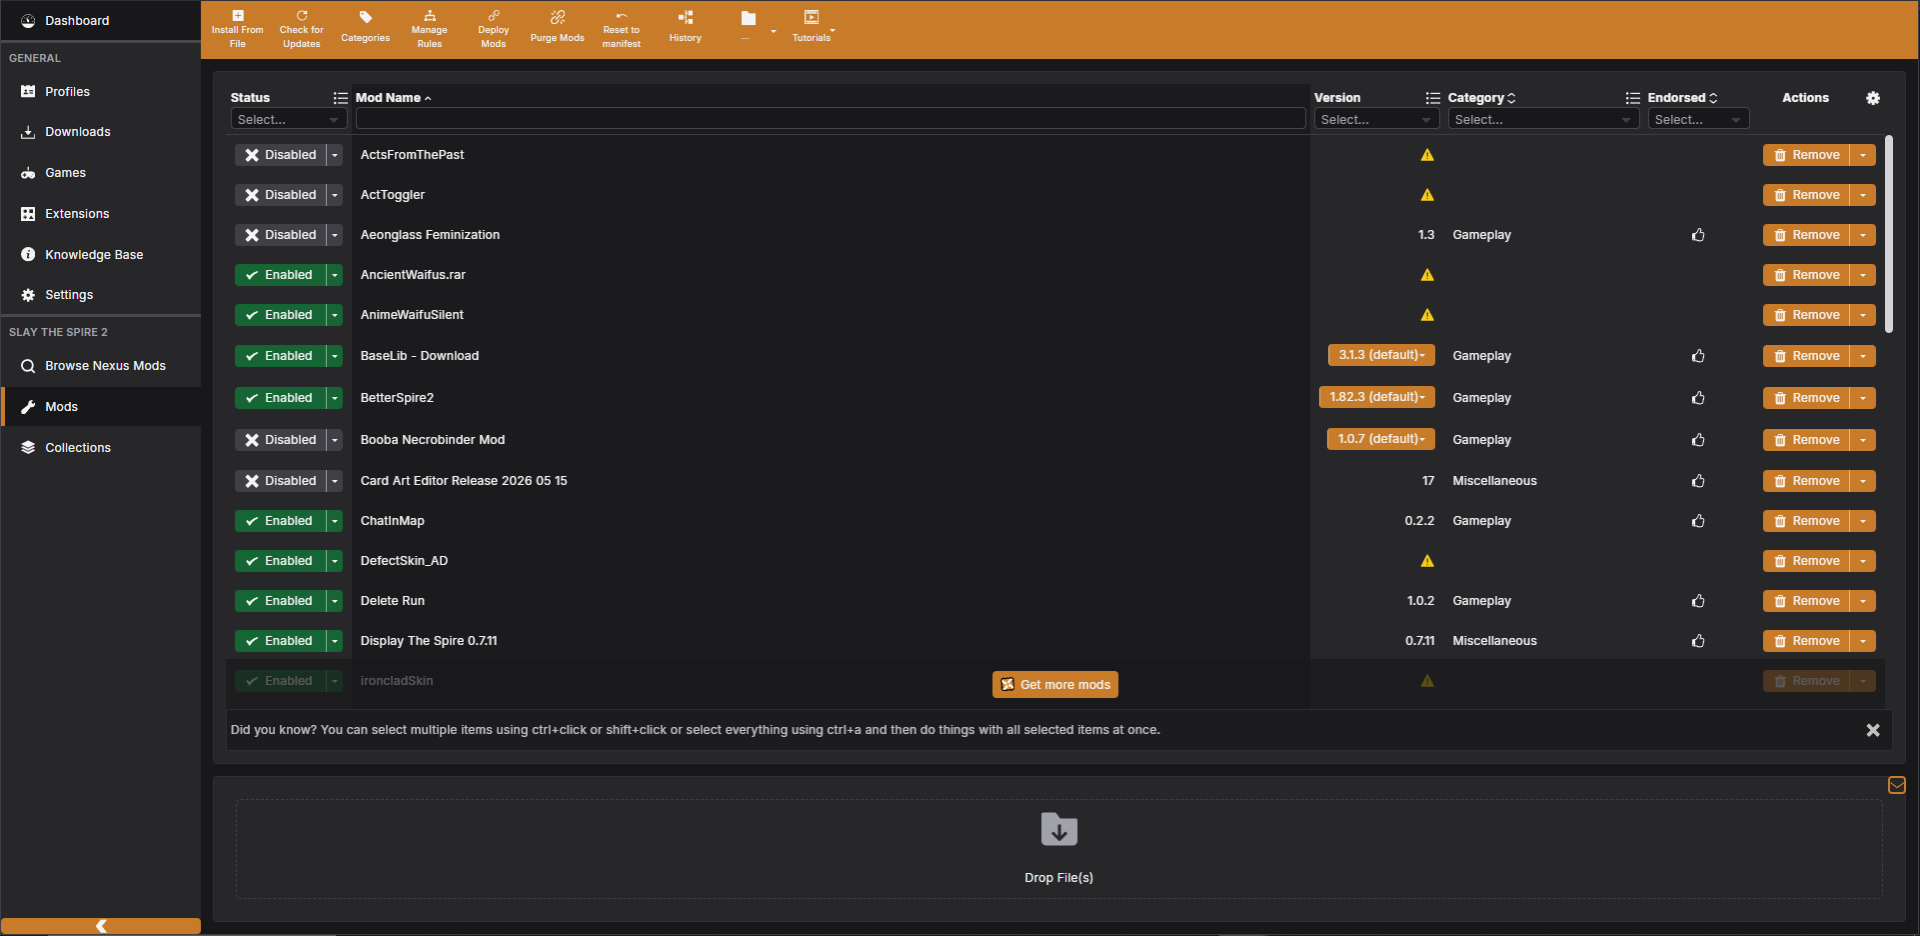Screen dimensions: 1920x936
Task: Enable Aeonglass Feminization mod
Action: click(281, 235)
